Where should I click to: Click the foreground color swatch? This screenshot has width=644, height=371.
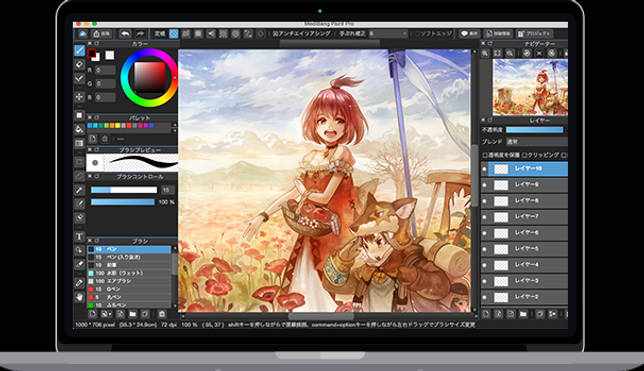pos(92,53)
